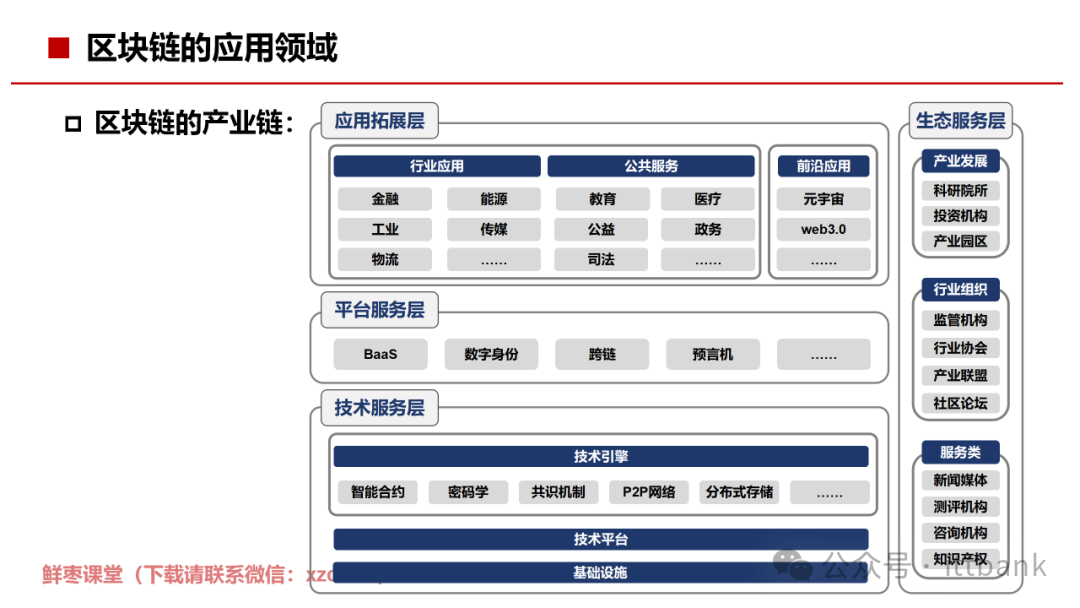Expand the 平台服务层 section label
Viewport: 1080px width, 608px height.
[x=380, y=310]
